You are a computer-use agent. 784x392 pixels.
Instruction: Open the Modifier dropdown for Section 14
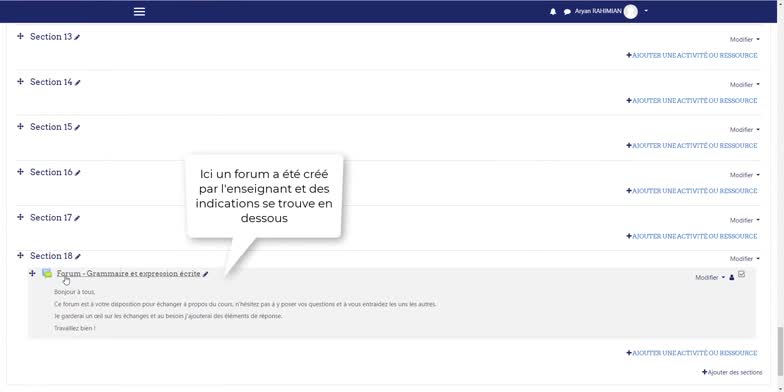point(744,84)
